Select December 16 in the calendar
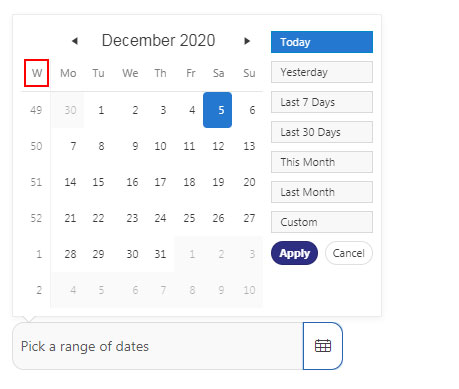Image resolution: width=459 pixels, height=389 pixels. point(132,182)
